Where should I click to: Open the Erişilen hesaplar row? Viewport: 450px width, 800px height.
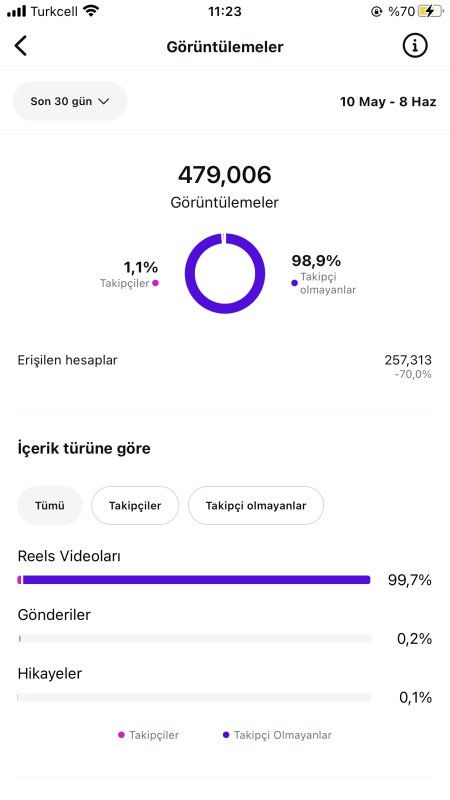(x=224, y=366)
